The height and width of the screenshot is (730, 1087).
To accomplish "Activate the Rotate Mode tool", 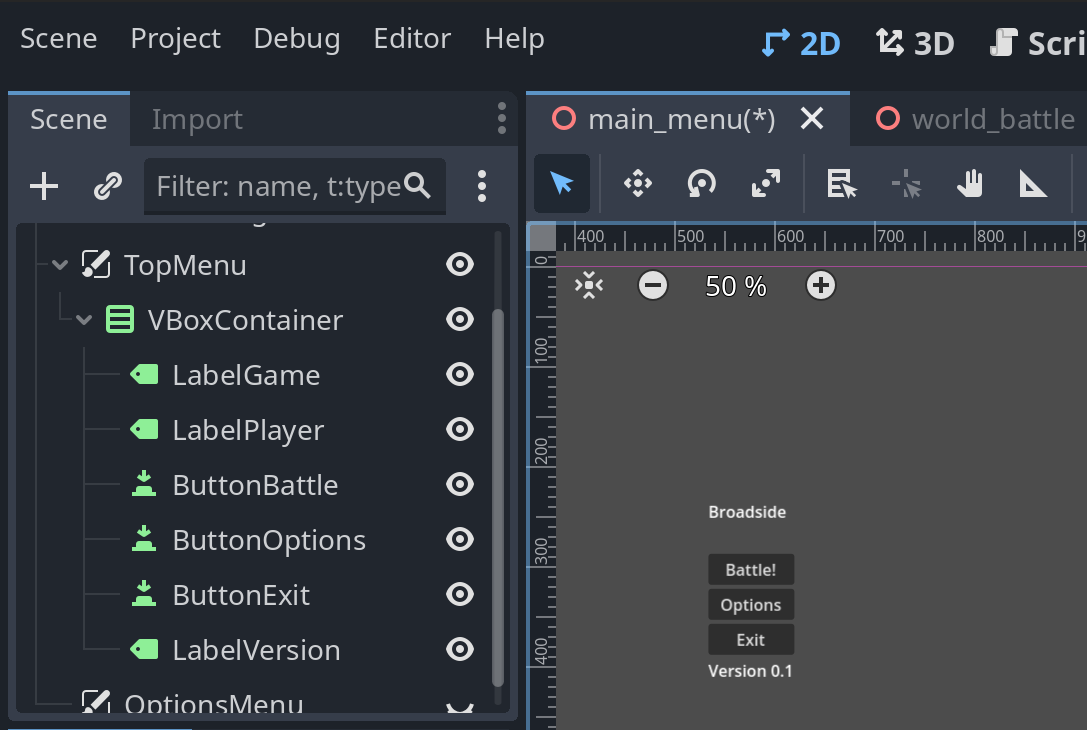I will coord(702,184).
